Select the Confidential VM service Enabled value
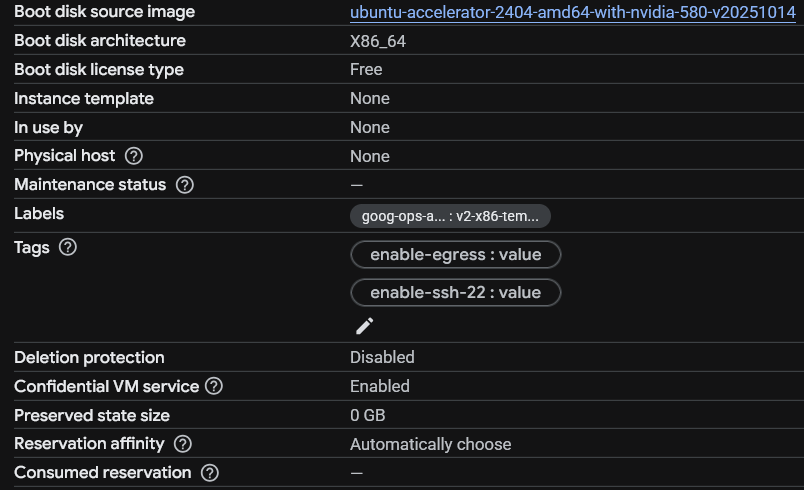The image size is (804, 490). point(380,386)
